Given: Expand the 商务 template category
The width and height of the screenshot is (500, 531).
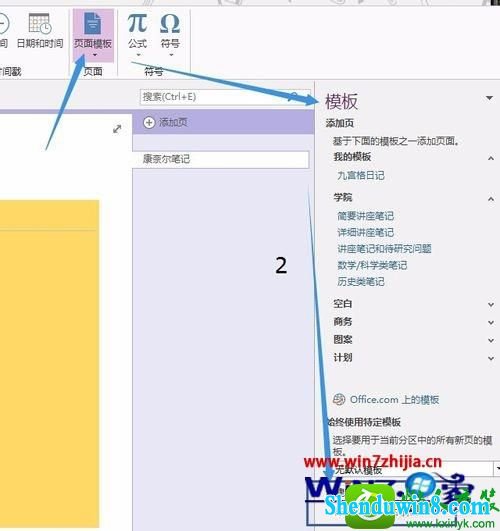Looking at the screenshot, I should [491, 322].
